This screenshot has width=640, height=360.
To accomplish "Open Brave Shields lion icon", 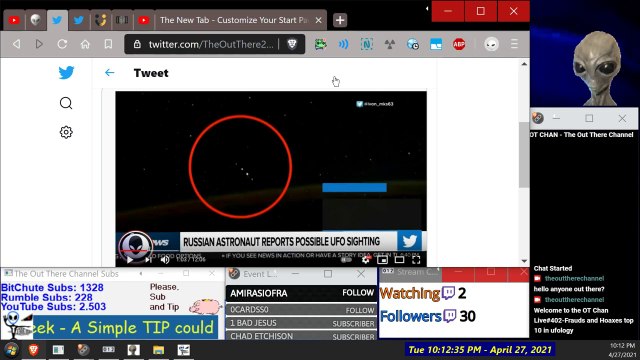I will [x=292, y=44].
